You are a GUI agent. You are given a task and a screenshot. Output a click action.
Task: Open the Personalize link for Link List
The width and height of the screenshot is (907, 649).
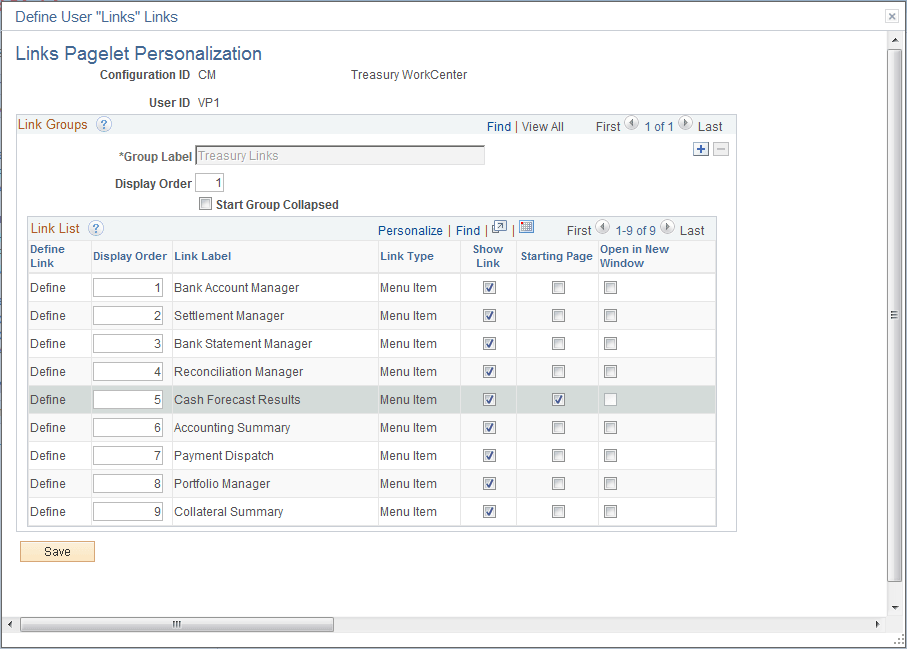coord(410,230)
